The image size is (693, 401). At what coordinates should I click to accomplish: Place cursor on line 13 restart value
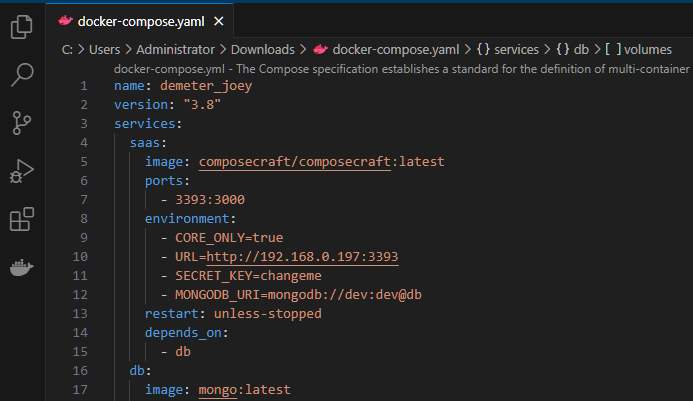(267, 314)
